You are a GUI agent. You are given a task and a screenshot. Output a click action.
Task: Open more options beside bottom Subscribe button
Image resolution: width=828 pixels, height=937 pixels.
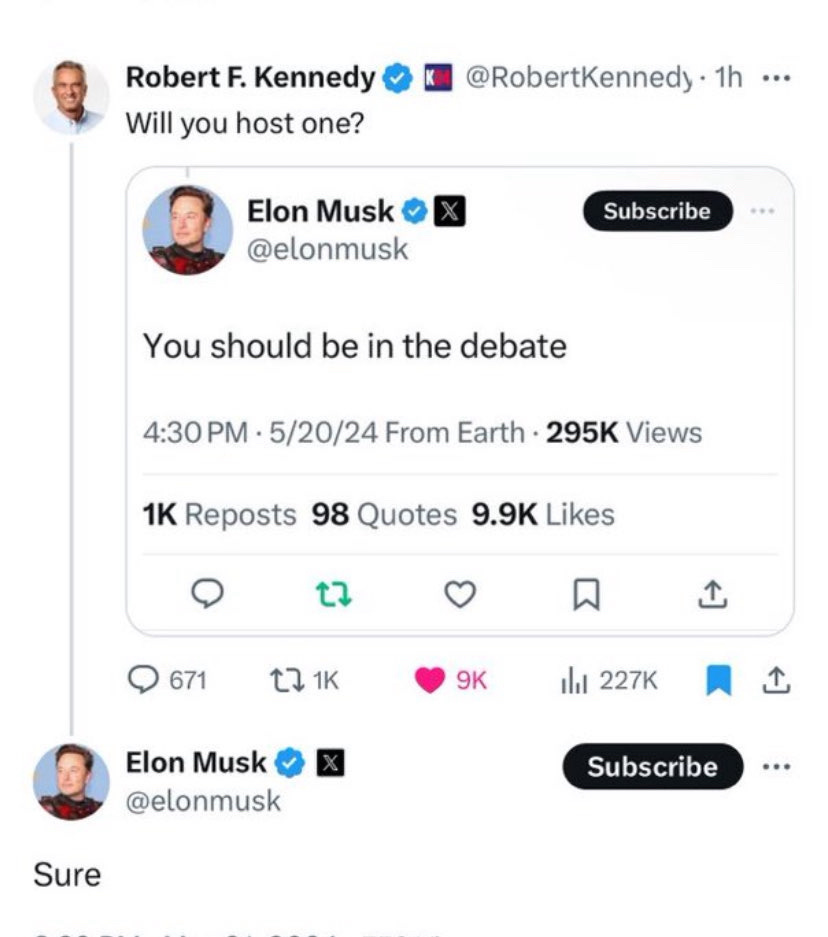click(x=776, y=767)
